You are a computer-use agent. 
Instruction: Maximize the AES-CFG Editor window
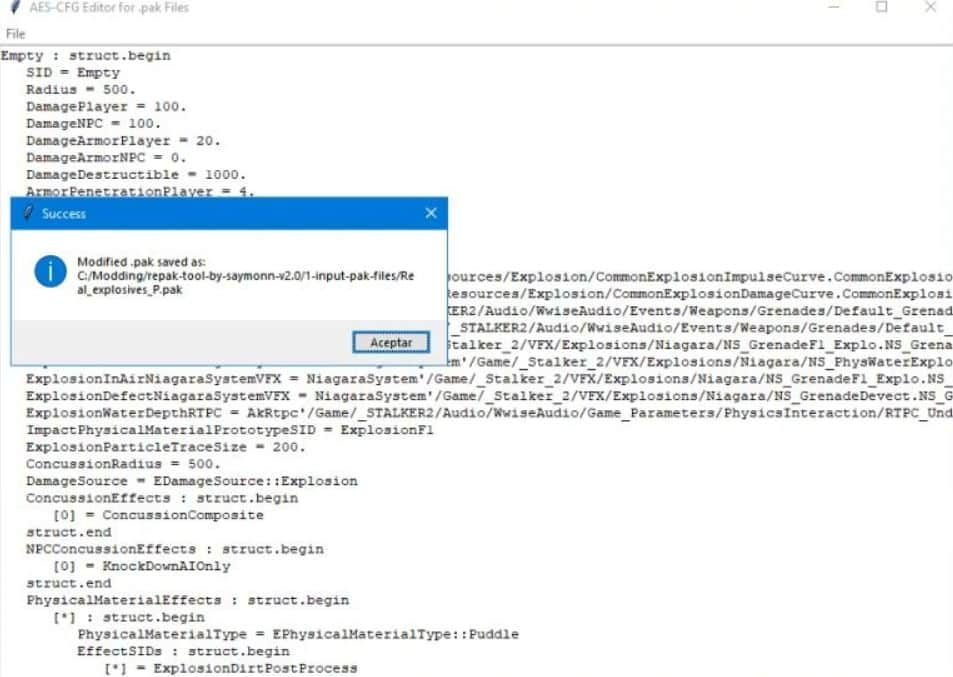(x=881, y=8)
